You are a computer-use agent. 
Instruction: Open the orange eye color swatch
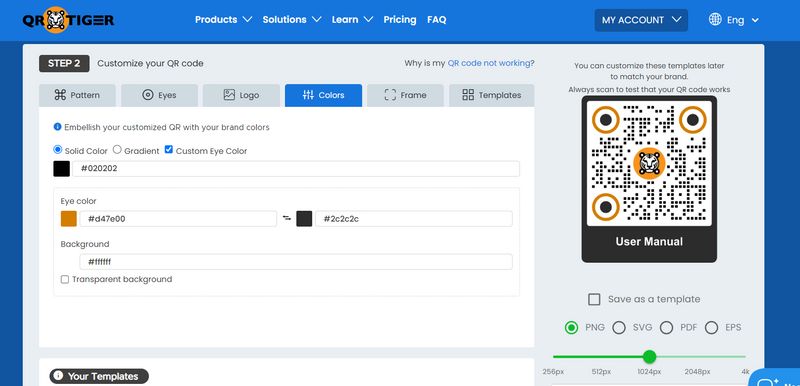click(69, 219)
